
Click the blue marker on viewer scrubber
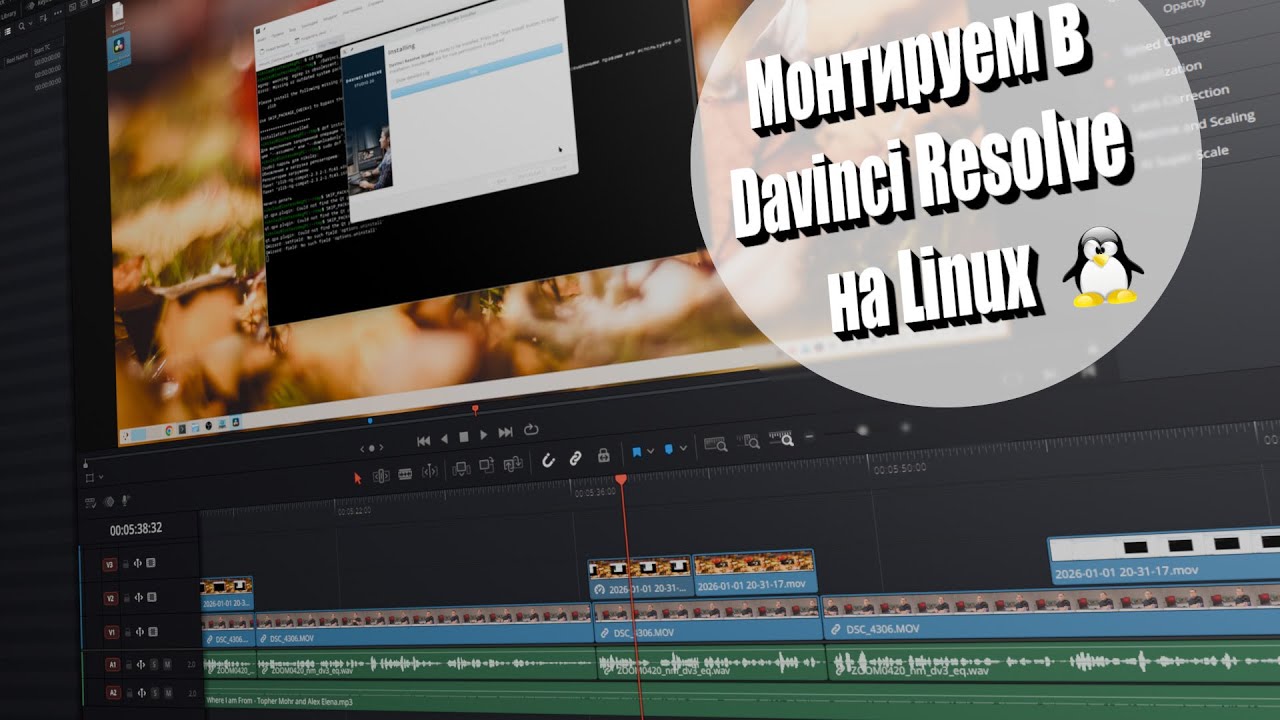[370, 421]
